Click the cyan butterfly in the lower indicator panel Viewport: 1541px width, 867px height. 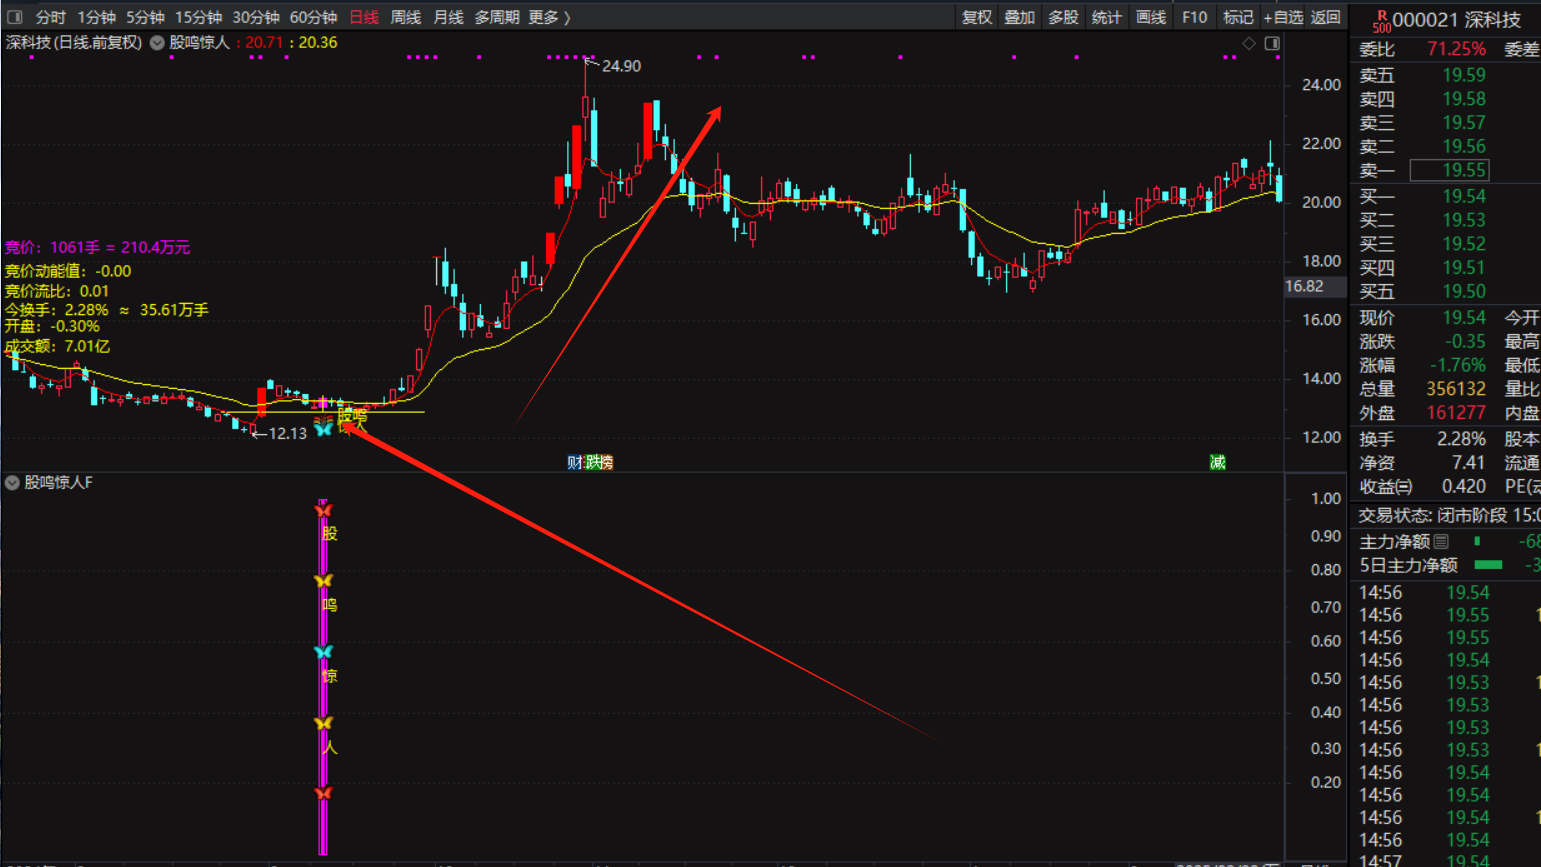click(x=323, y=652)
